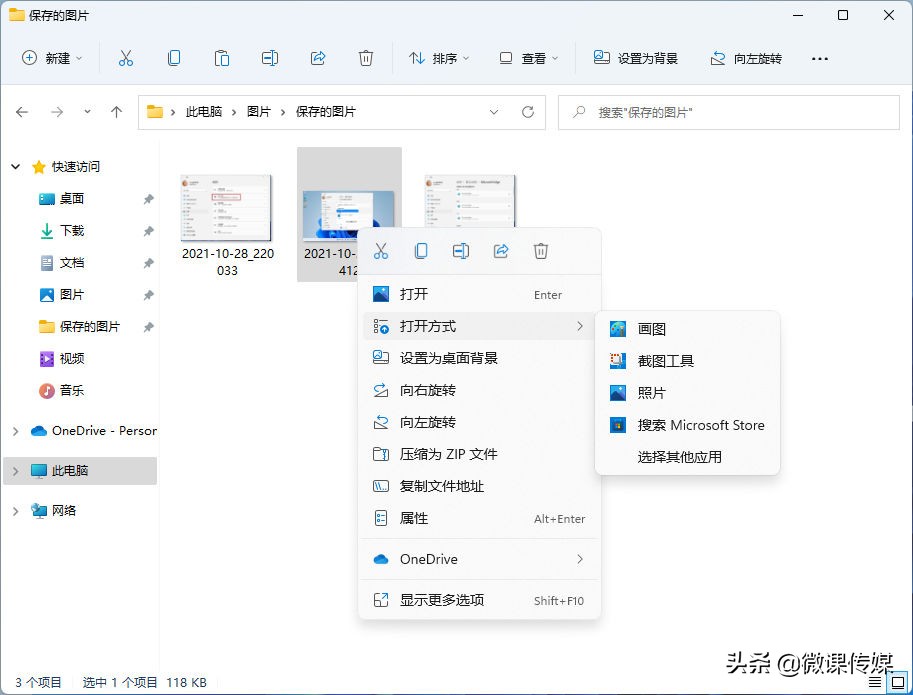913x695 pixels.
Task: Click the Copy icon in the context menu
Action: click(x=421, y=251)
